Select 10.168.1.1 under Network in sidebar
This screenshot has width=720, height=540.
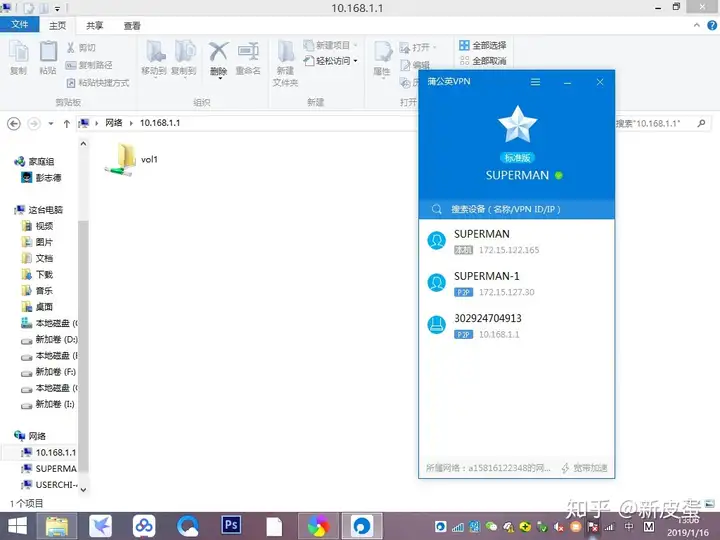pos(49,452)
